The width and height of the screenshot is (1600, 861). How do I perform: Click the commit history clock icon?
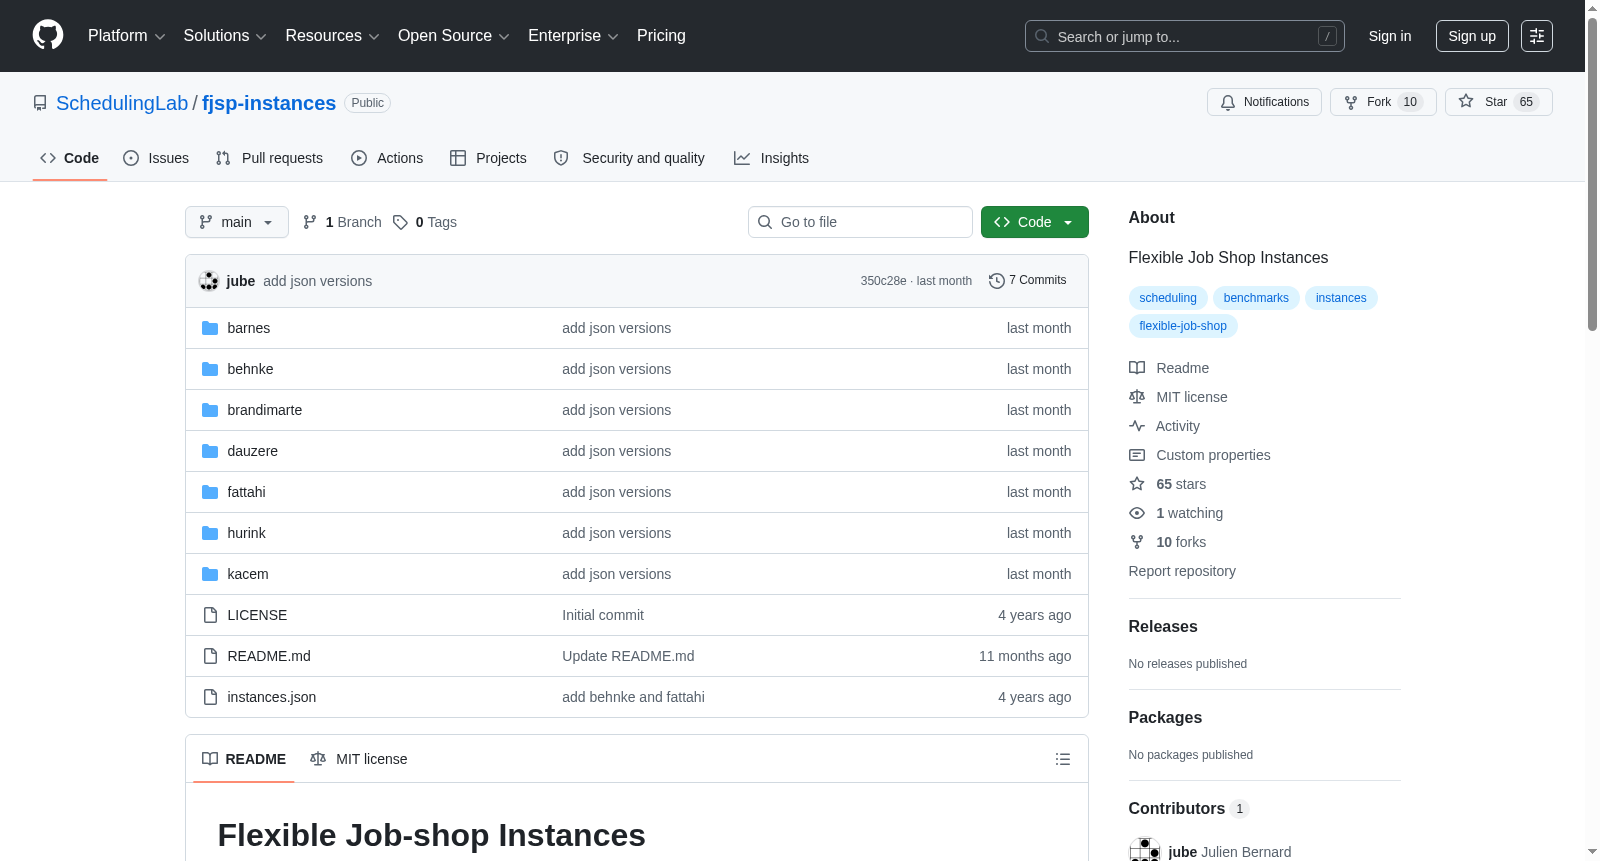click(x=996, y=281)
